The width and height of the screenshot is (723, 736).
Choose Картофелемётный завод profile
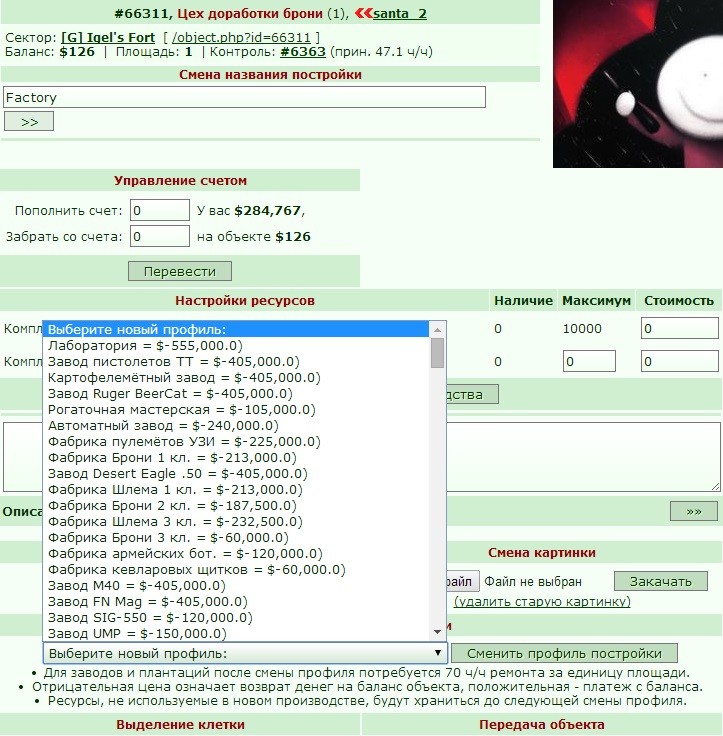236,377
